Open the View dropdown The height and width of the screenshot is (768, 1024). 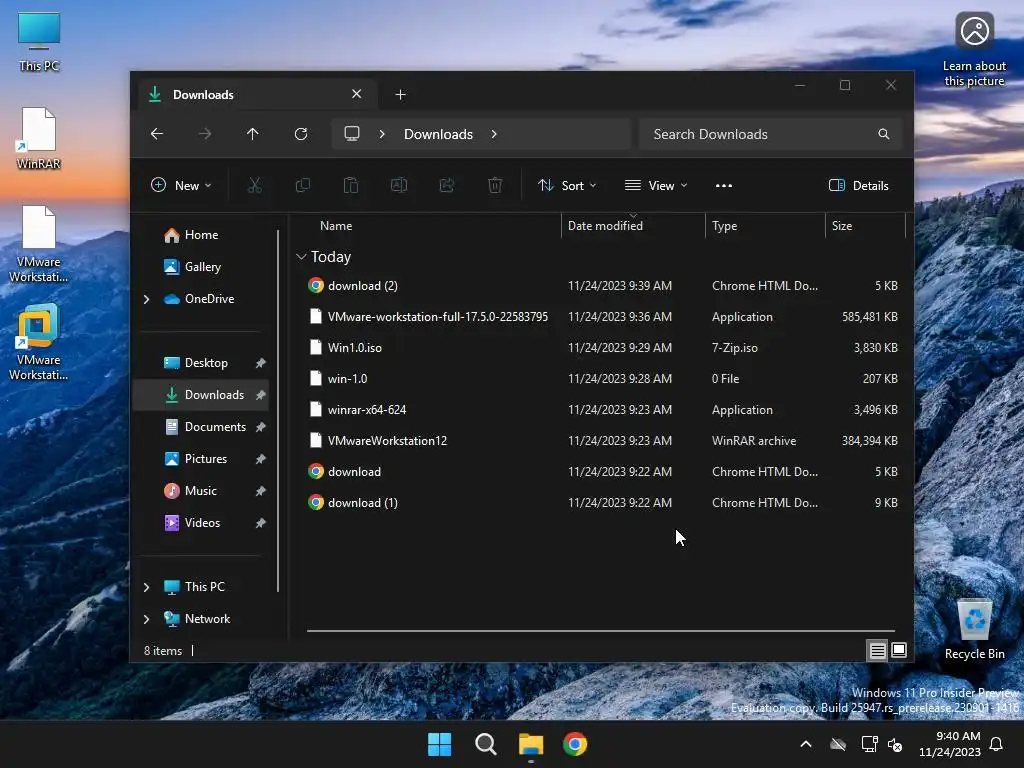[656, 185]
